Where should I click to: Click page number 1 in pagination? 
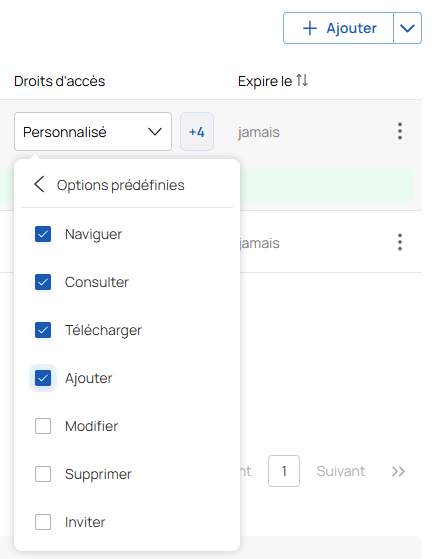[x=284, y=471]
